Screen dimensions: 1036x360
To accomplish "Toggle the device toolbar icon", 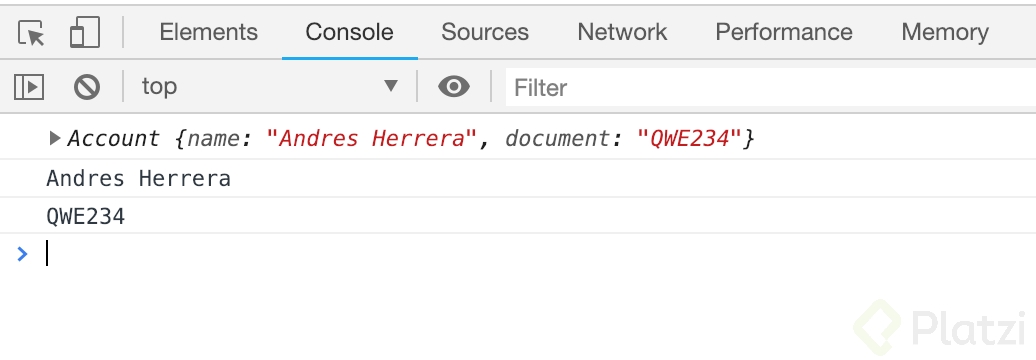I will [85, 32].
